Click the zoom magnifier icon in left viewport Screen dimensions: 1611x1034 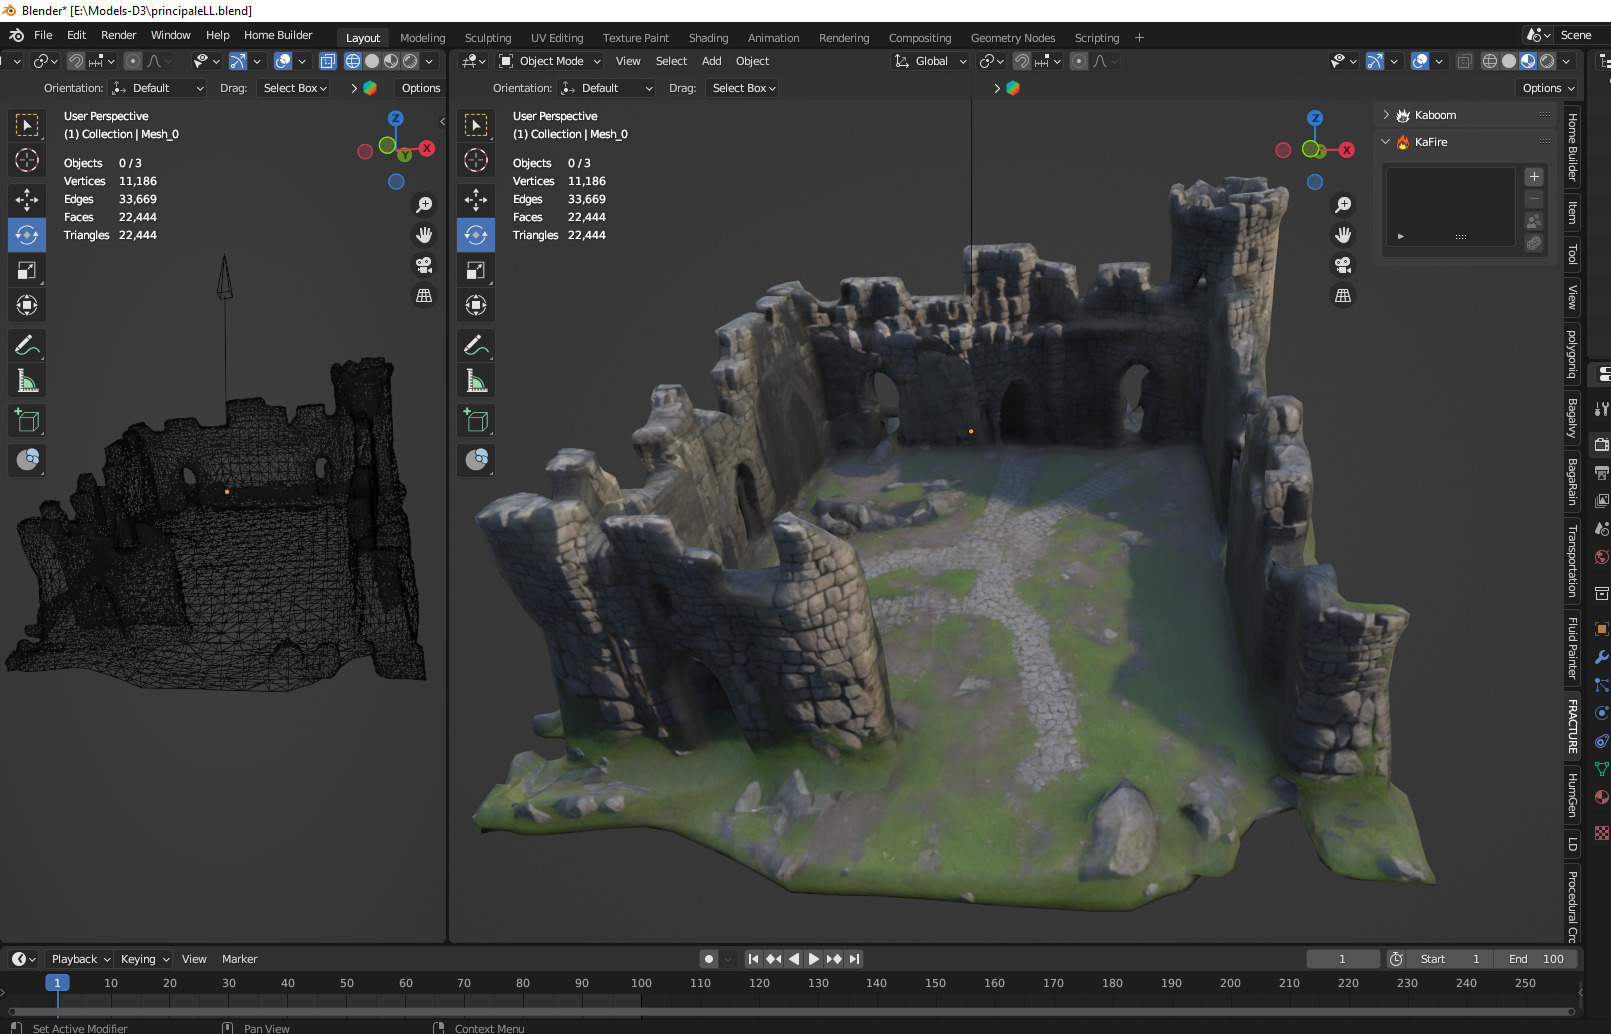point(424,204)
